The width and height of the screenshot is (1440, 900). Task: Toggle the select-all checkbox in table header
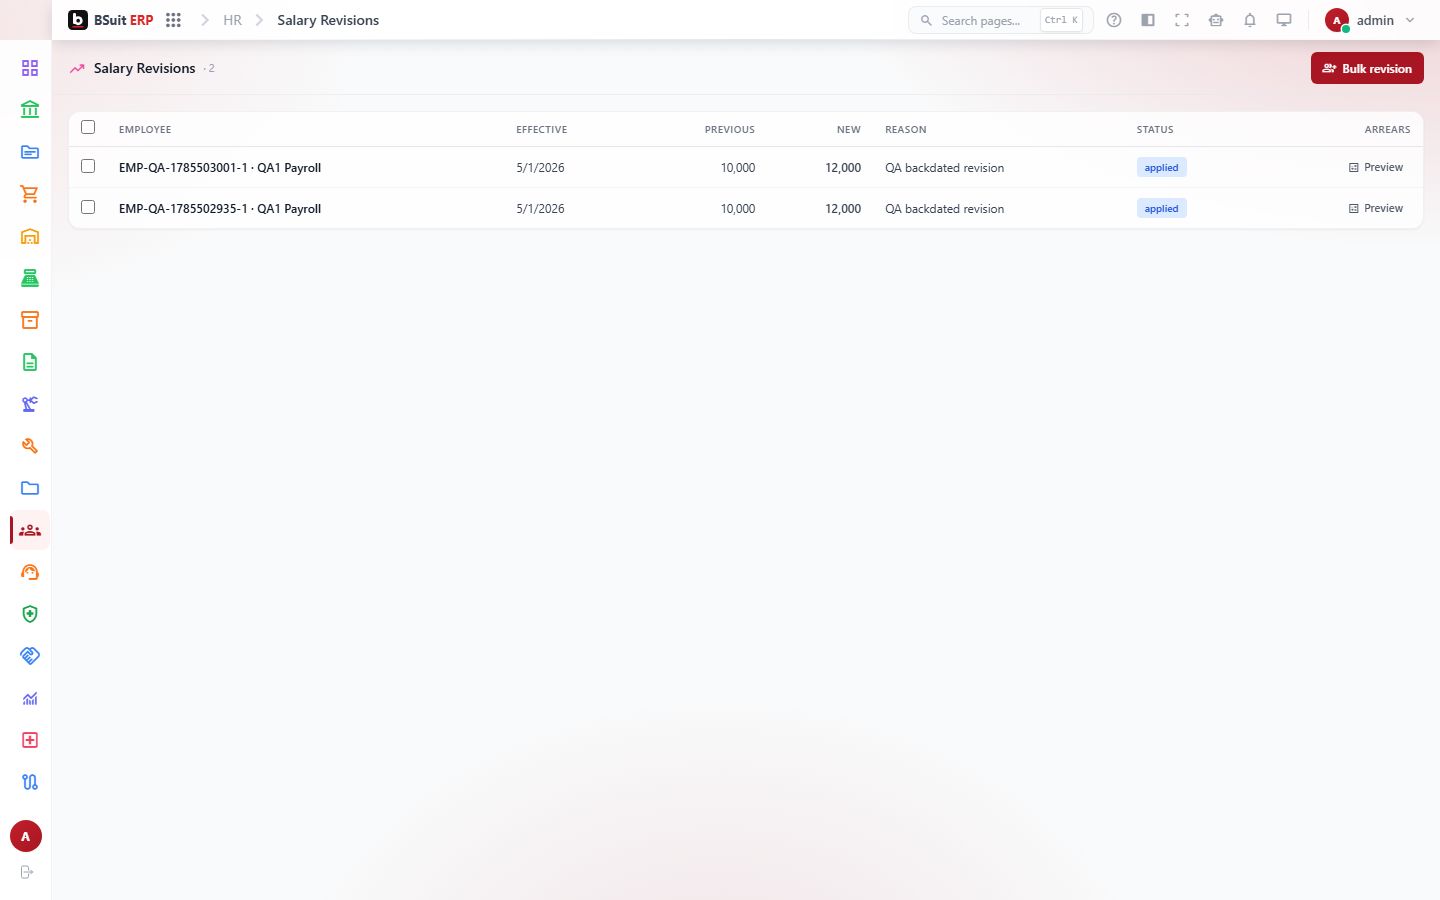click(x=88, y=127)
